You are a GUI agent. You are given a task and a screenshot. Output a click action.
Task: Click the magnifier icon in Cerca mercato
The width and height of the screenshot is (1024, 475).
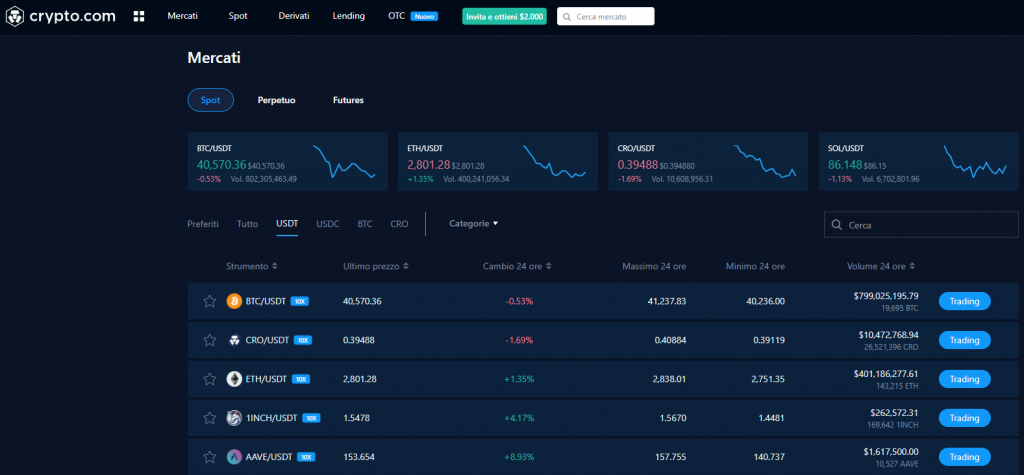coord(567,17)
